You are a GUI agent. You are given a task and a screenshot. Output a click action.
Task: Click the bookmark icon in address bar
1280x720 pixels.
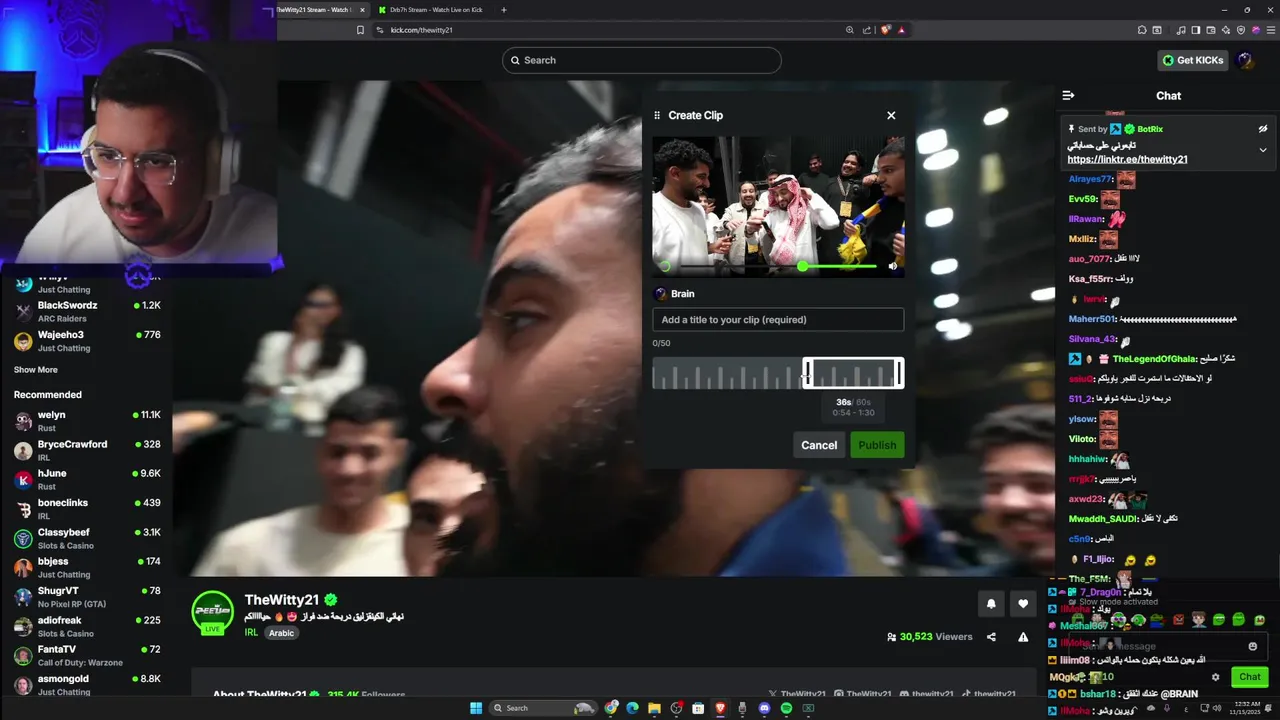coord(361,30)
